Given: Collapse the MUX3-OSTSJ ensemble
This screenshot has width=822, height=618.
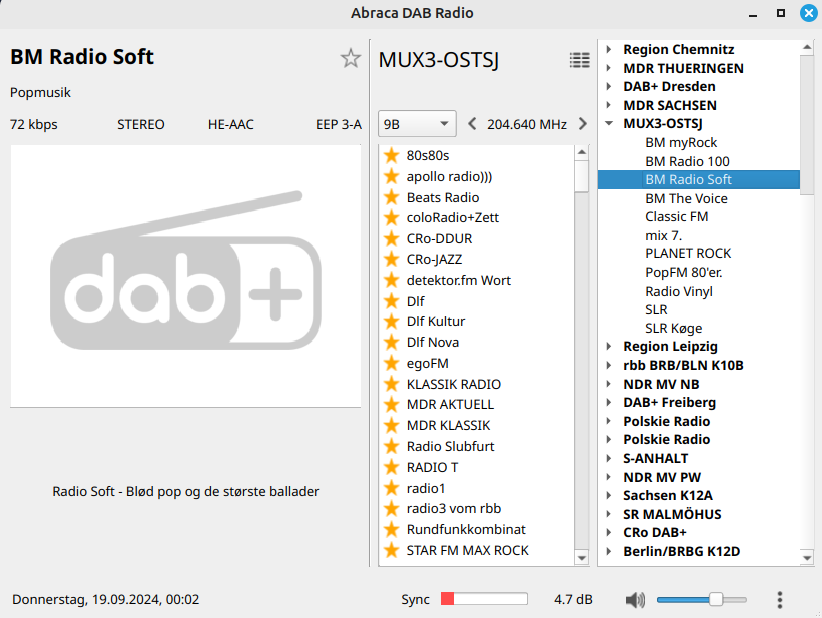Looking at the screenshot, I should 609,124.
